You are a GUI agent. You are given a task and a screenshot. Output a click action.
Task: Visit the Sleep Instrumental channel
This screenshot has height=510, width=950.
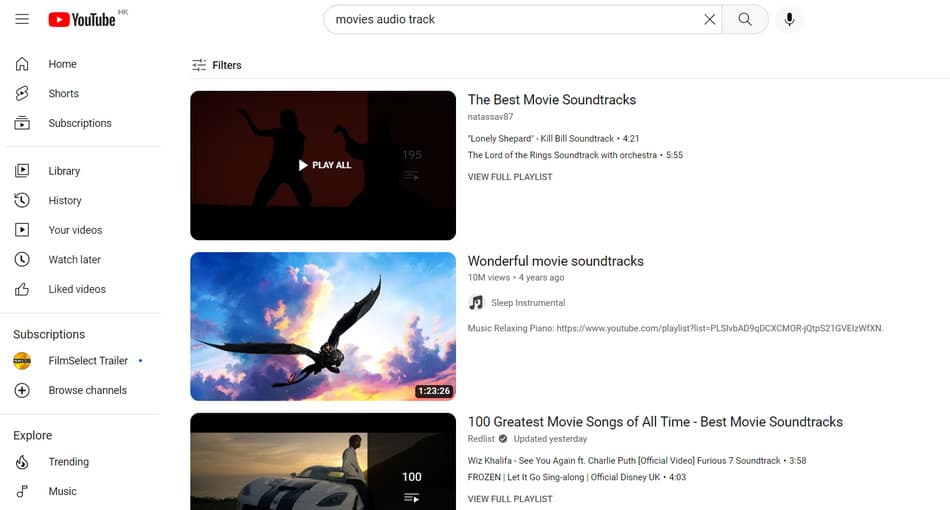pyautogui.click(x=527, y=303)
